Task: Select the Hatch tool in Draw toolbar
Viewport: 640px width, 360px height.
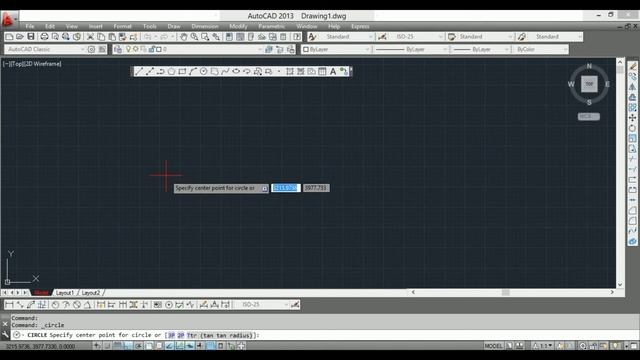Action: [x=290, y=71]
